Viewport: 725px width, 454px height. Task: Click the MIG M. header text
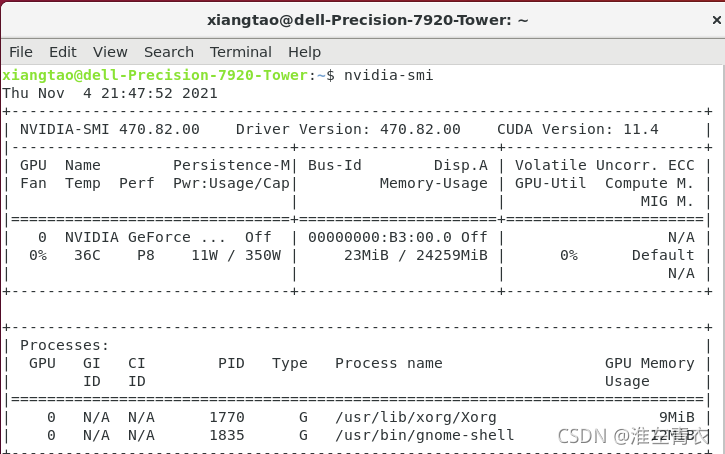pyautogui.click(x=667, y=201)
